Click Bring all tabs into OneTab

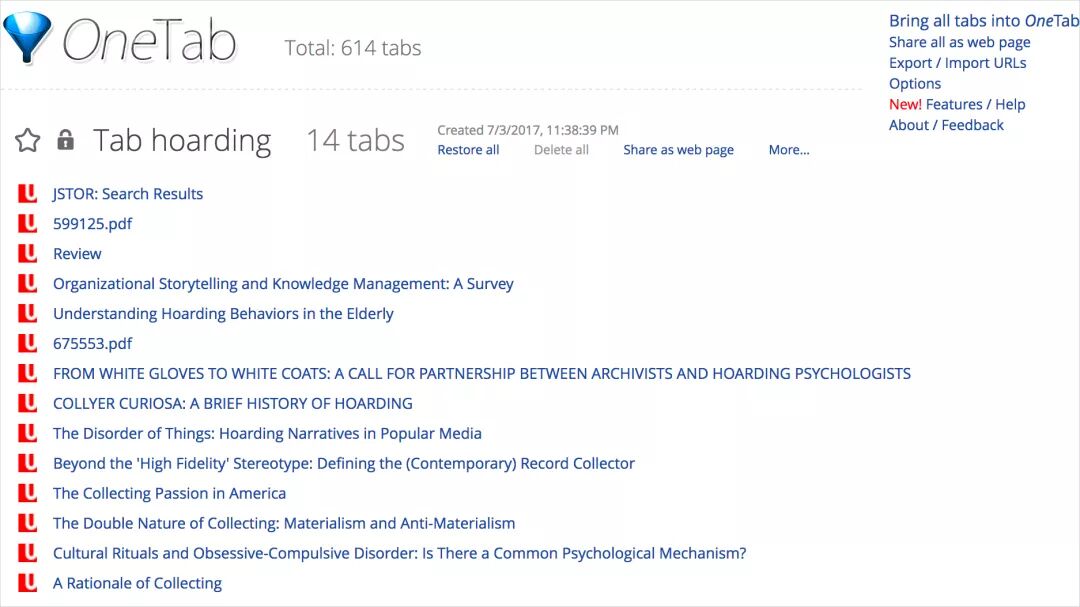pos(984,21)
